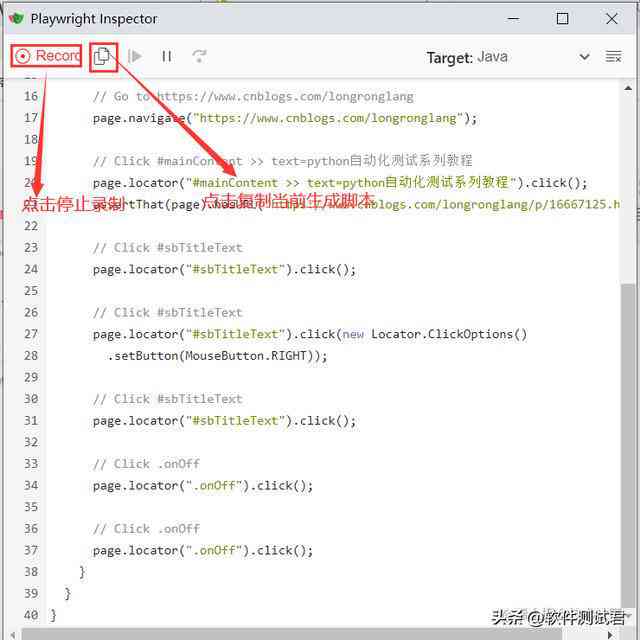Click comment '// Click #sbTitleText' on line 23
The image size is (640, 640).
[x=168, y=248]
